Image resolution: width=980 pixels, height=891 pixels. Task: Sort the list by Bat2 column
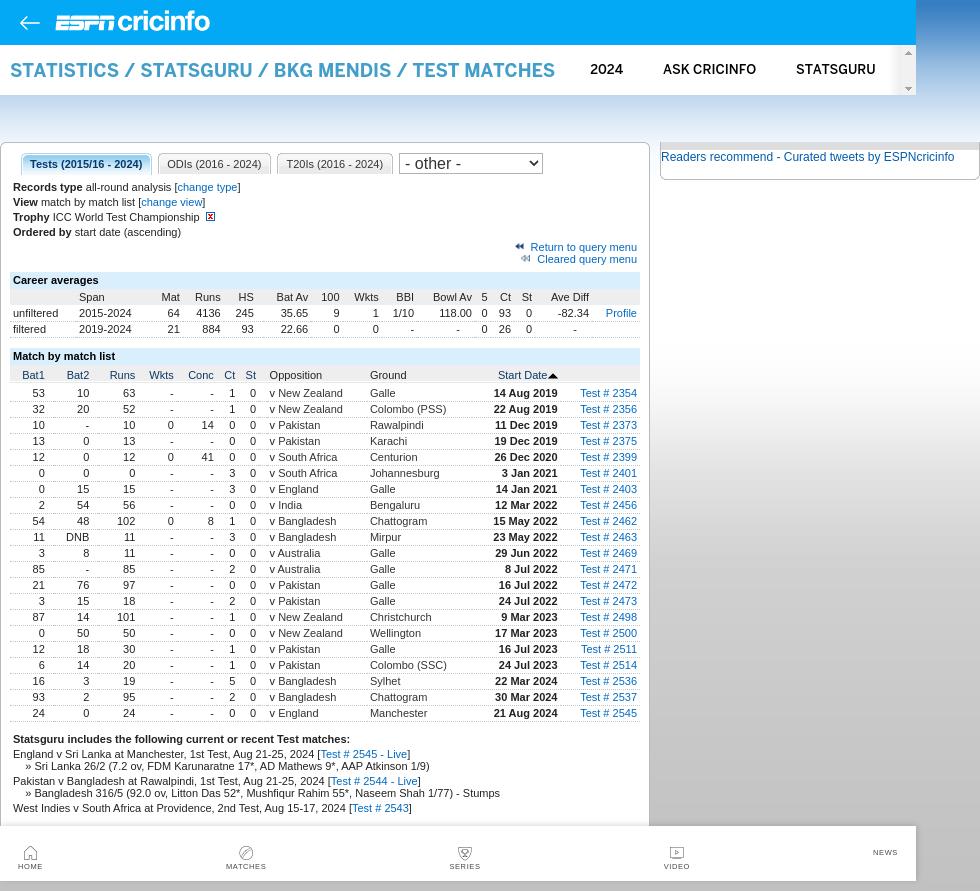click(78, 376)
